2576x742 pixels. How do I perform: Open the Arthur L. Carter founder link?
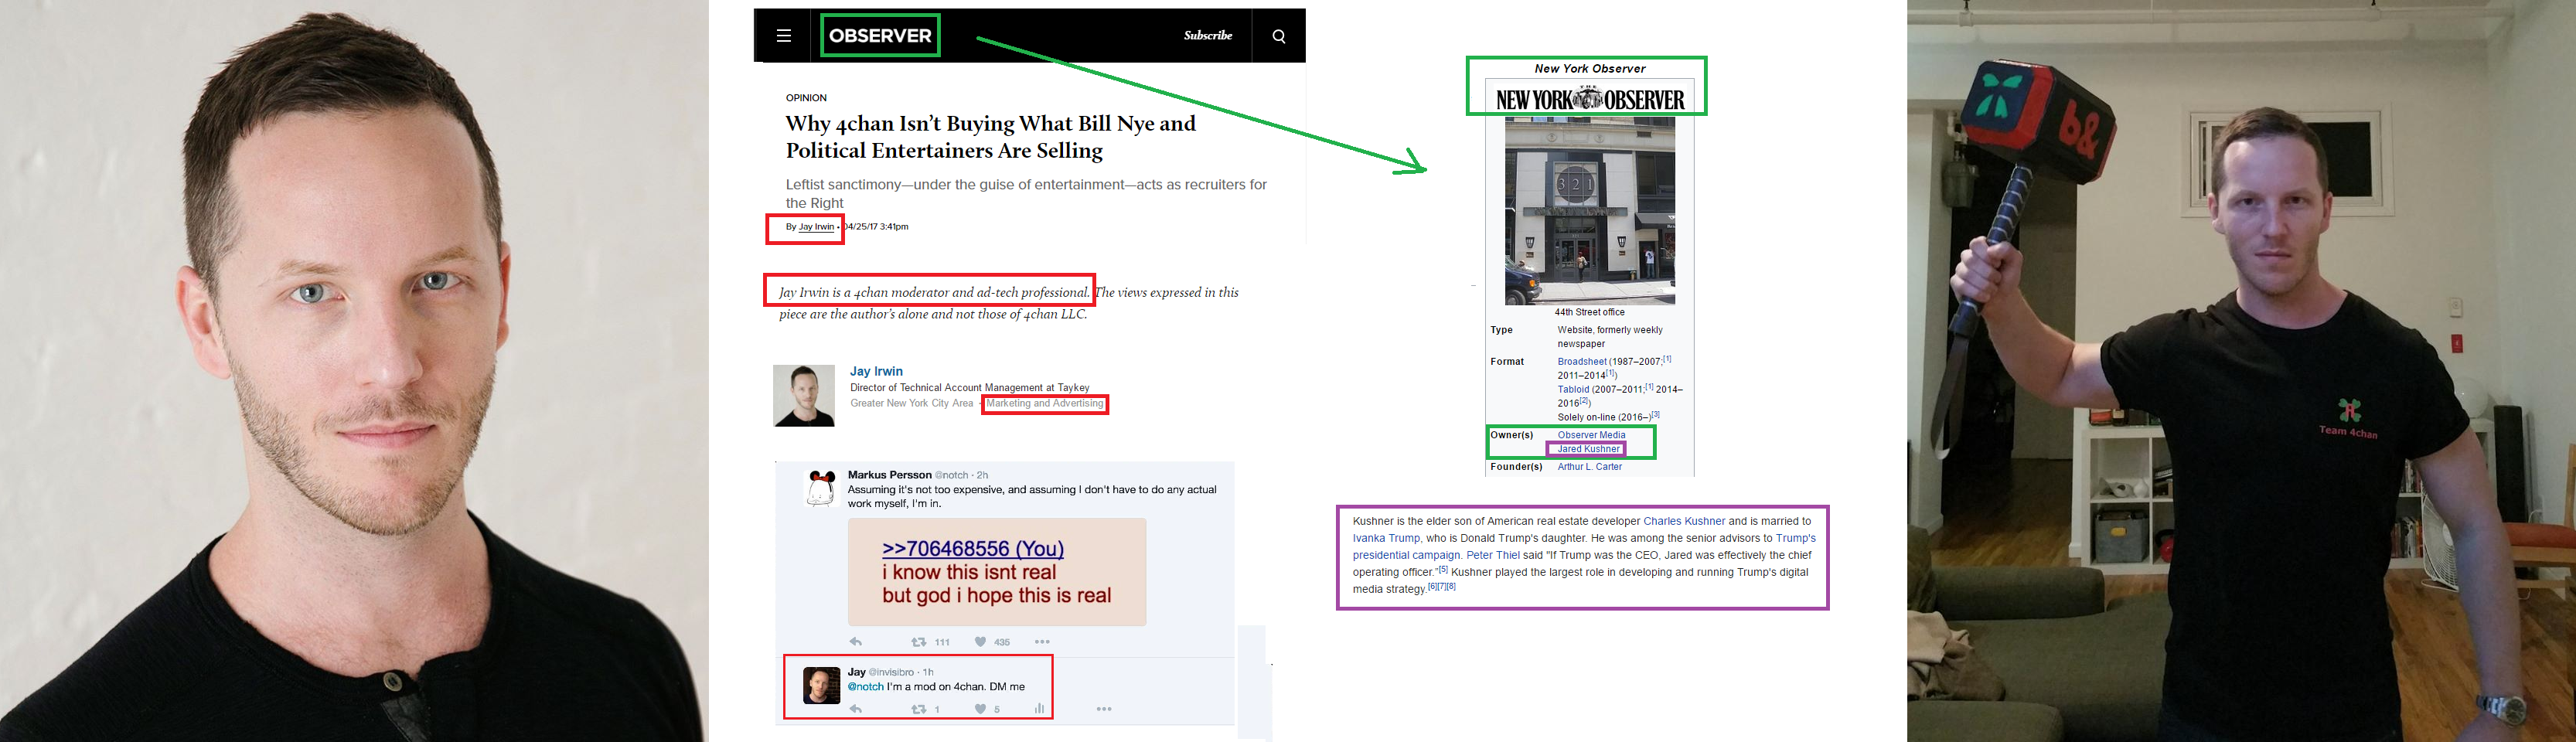pos(1590,467)
